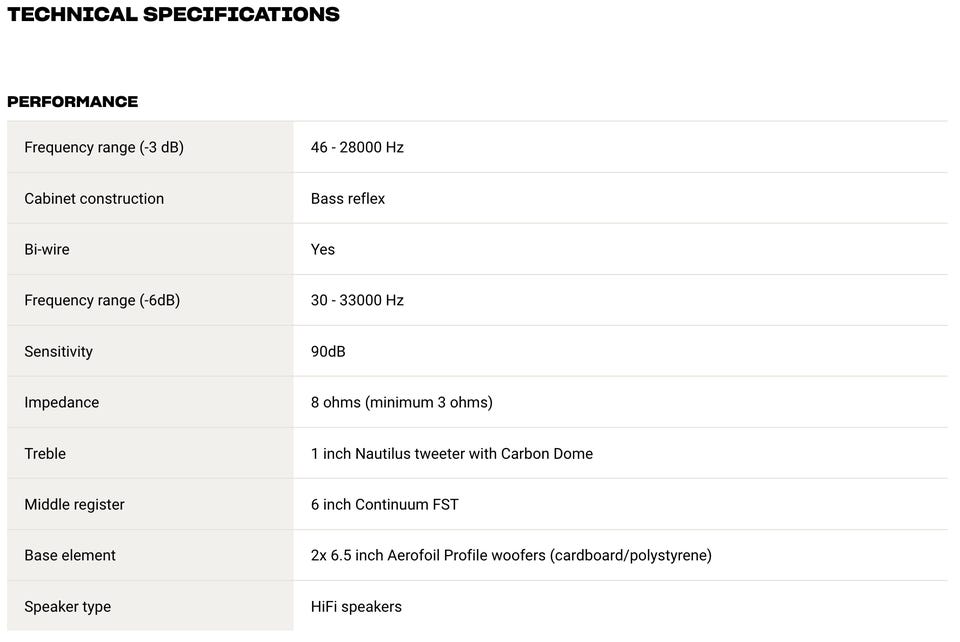This screenshot has width=960, height=642.
Task: Click the HiFi speakers value
Action: tap(356, 606)
